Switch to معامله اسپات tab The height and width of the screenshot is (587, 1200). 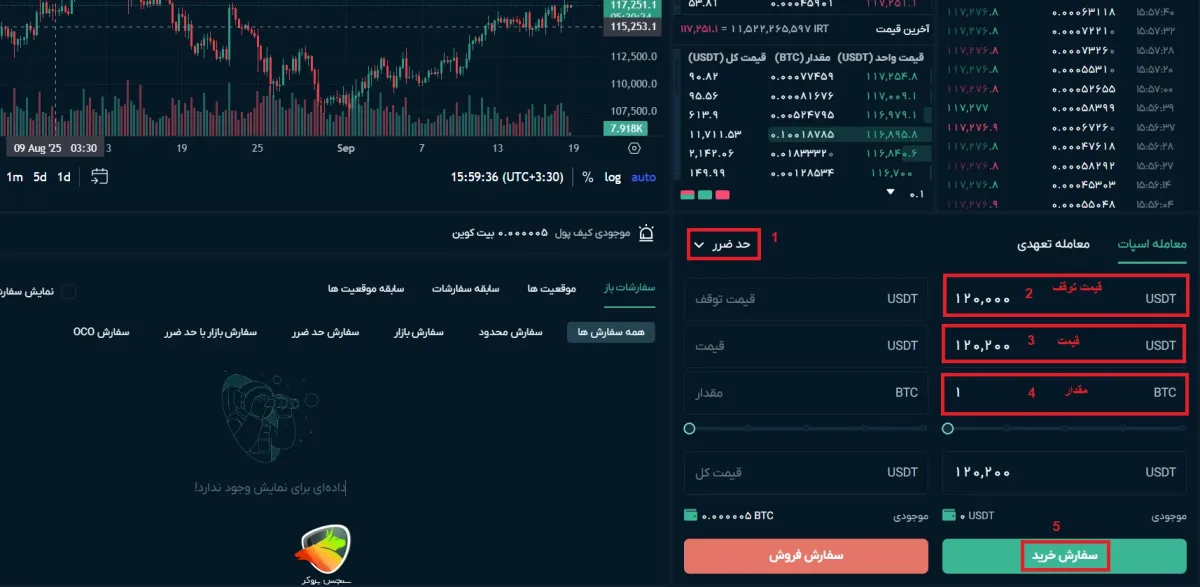[1152, 244]
